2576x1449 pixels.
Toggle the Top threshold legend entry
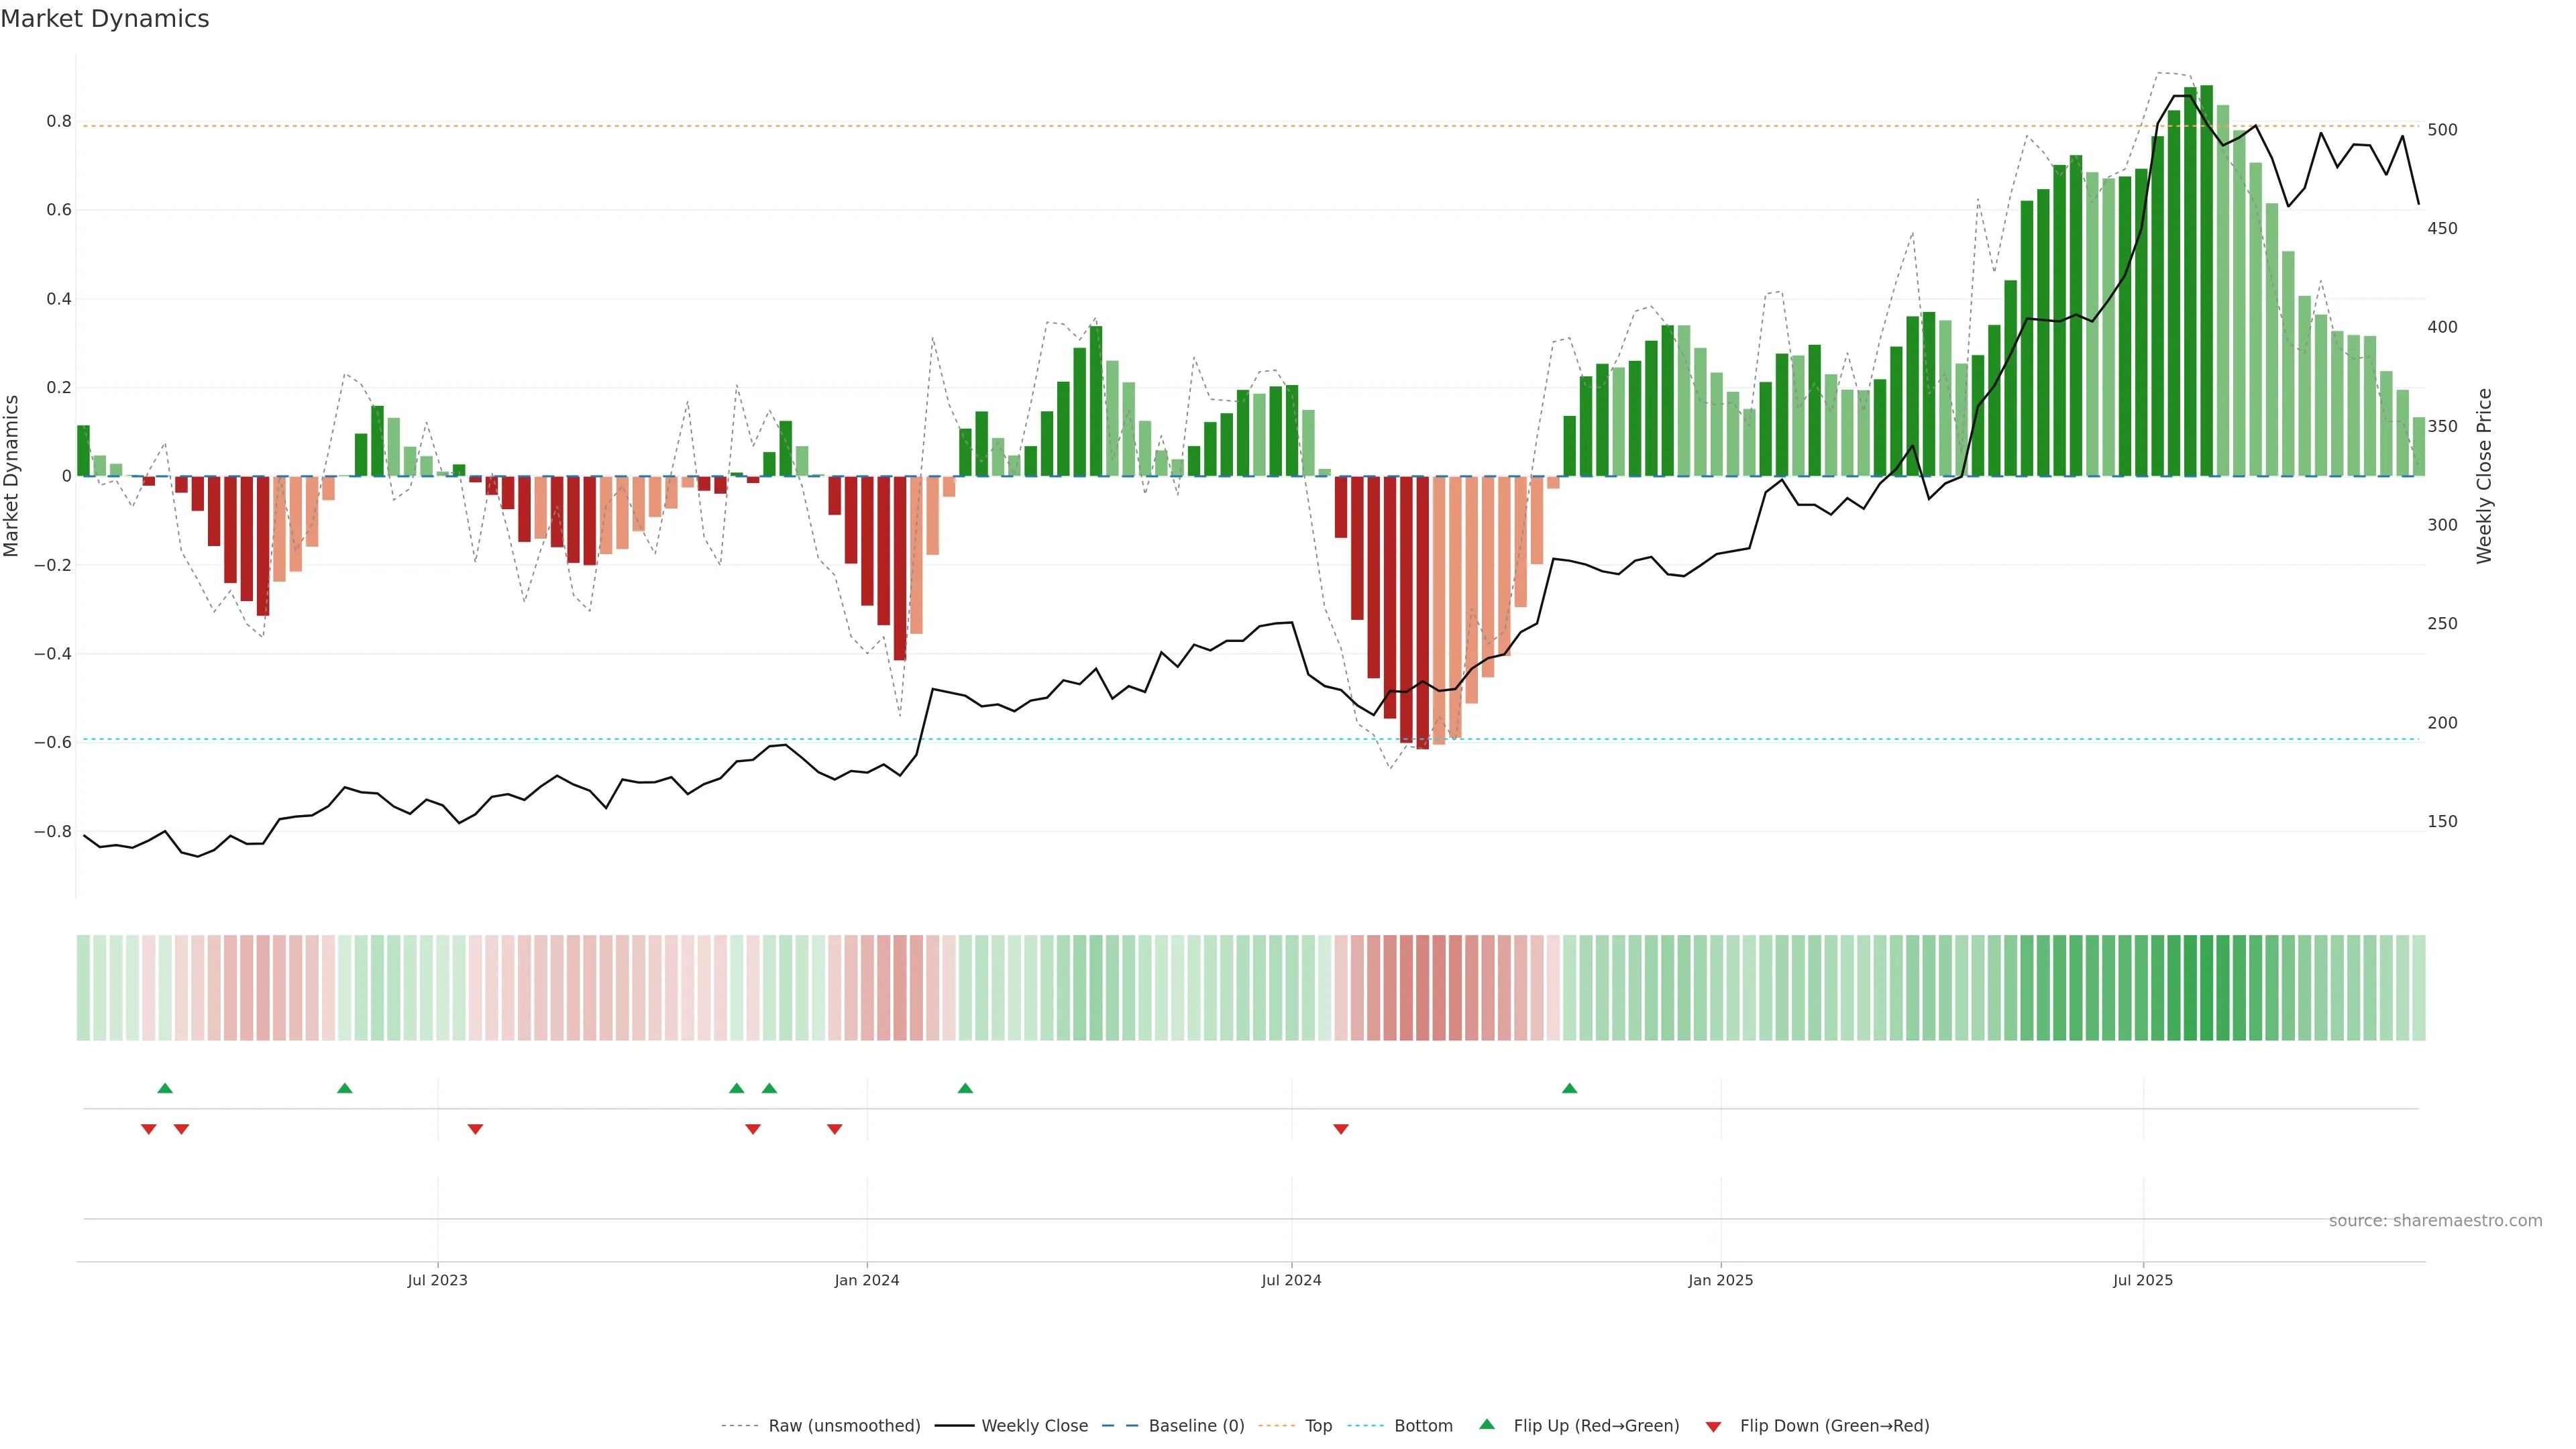1318,1426
